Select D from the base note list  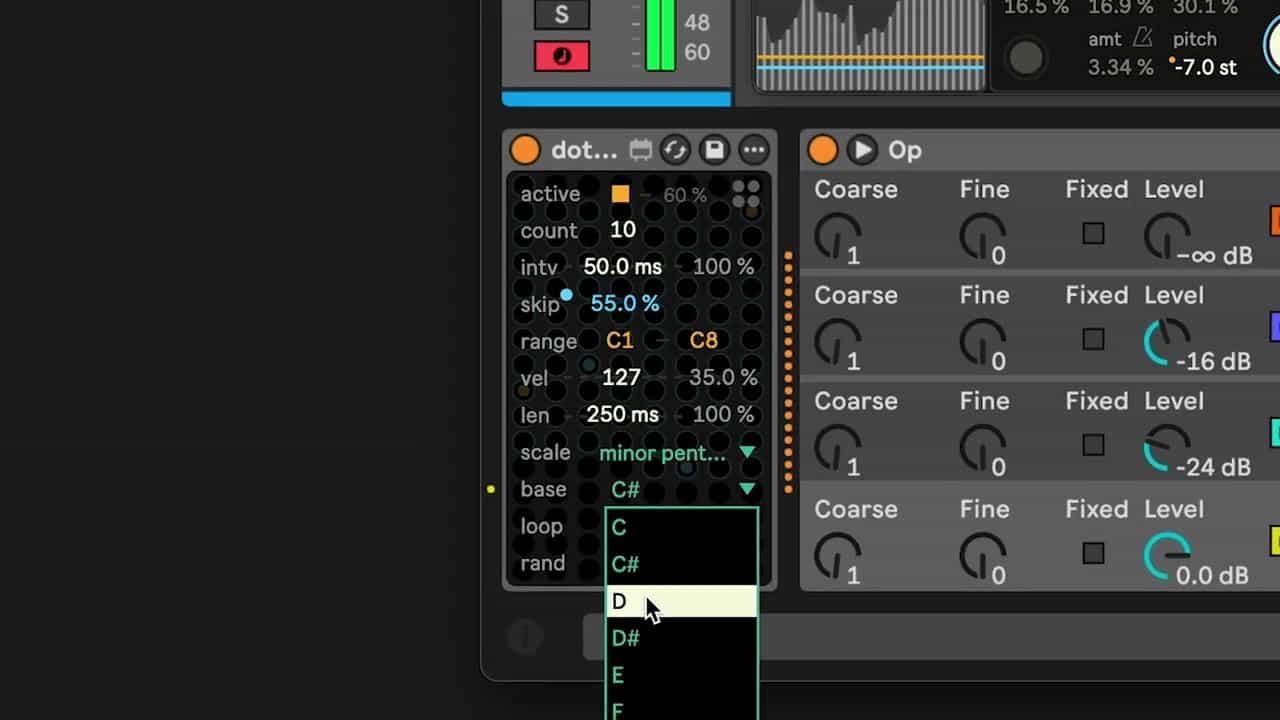[680, 601]
